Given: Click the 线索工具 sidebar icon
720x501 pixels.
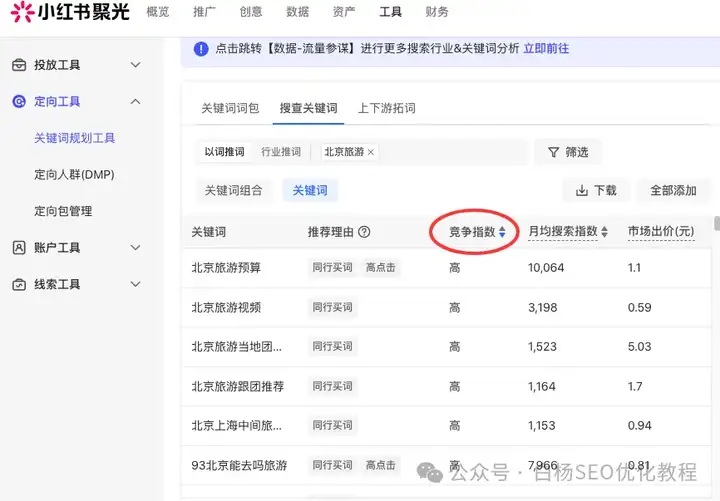Looking at the screenshot, I should (x=19, y=285).
